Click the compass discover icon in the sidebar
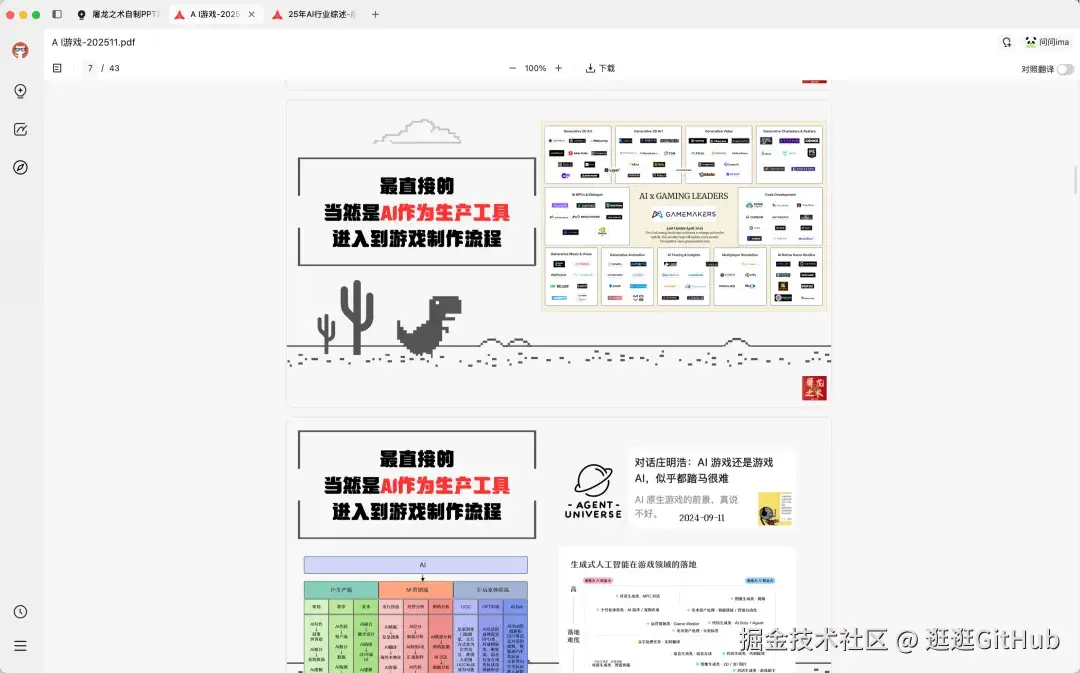This screenshot has width=1080, height=673. (20, 167)
